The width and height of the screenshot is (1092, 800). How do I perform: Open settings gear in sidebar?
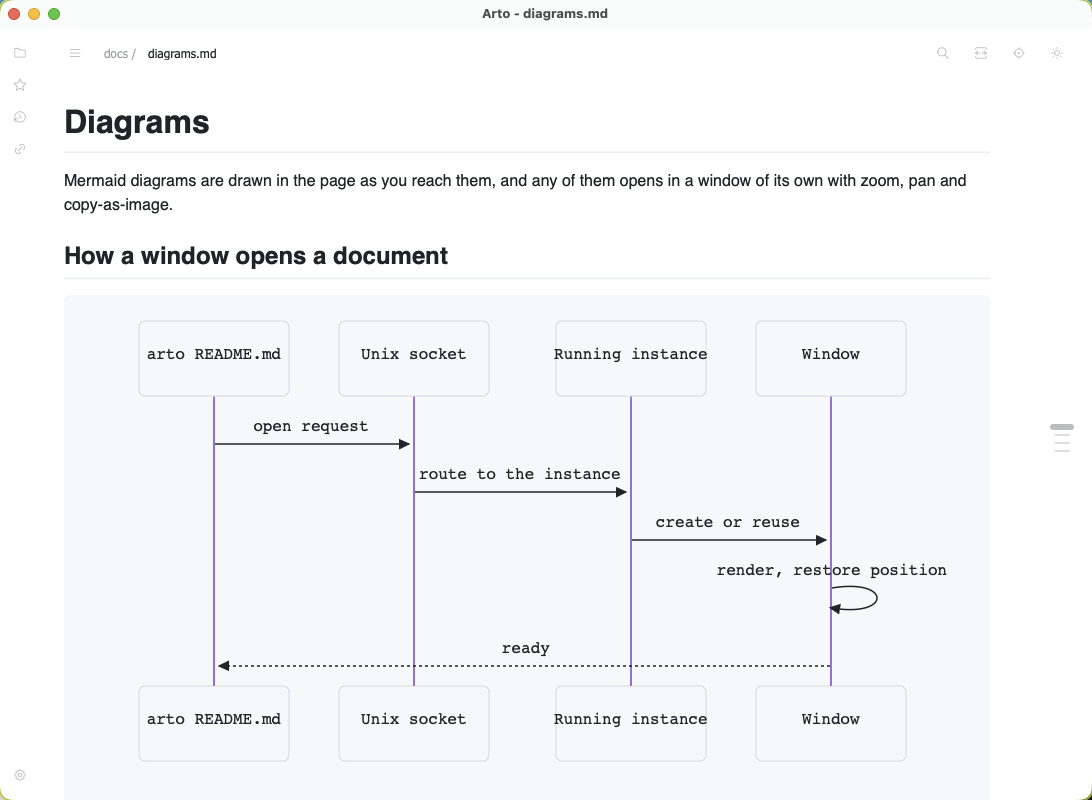(20, 775)
